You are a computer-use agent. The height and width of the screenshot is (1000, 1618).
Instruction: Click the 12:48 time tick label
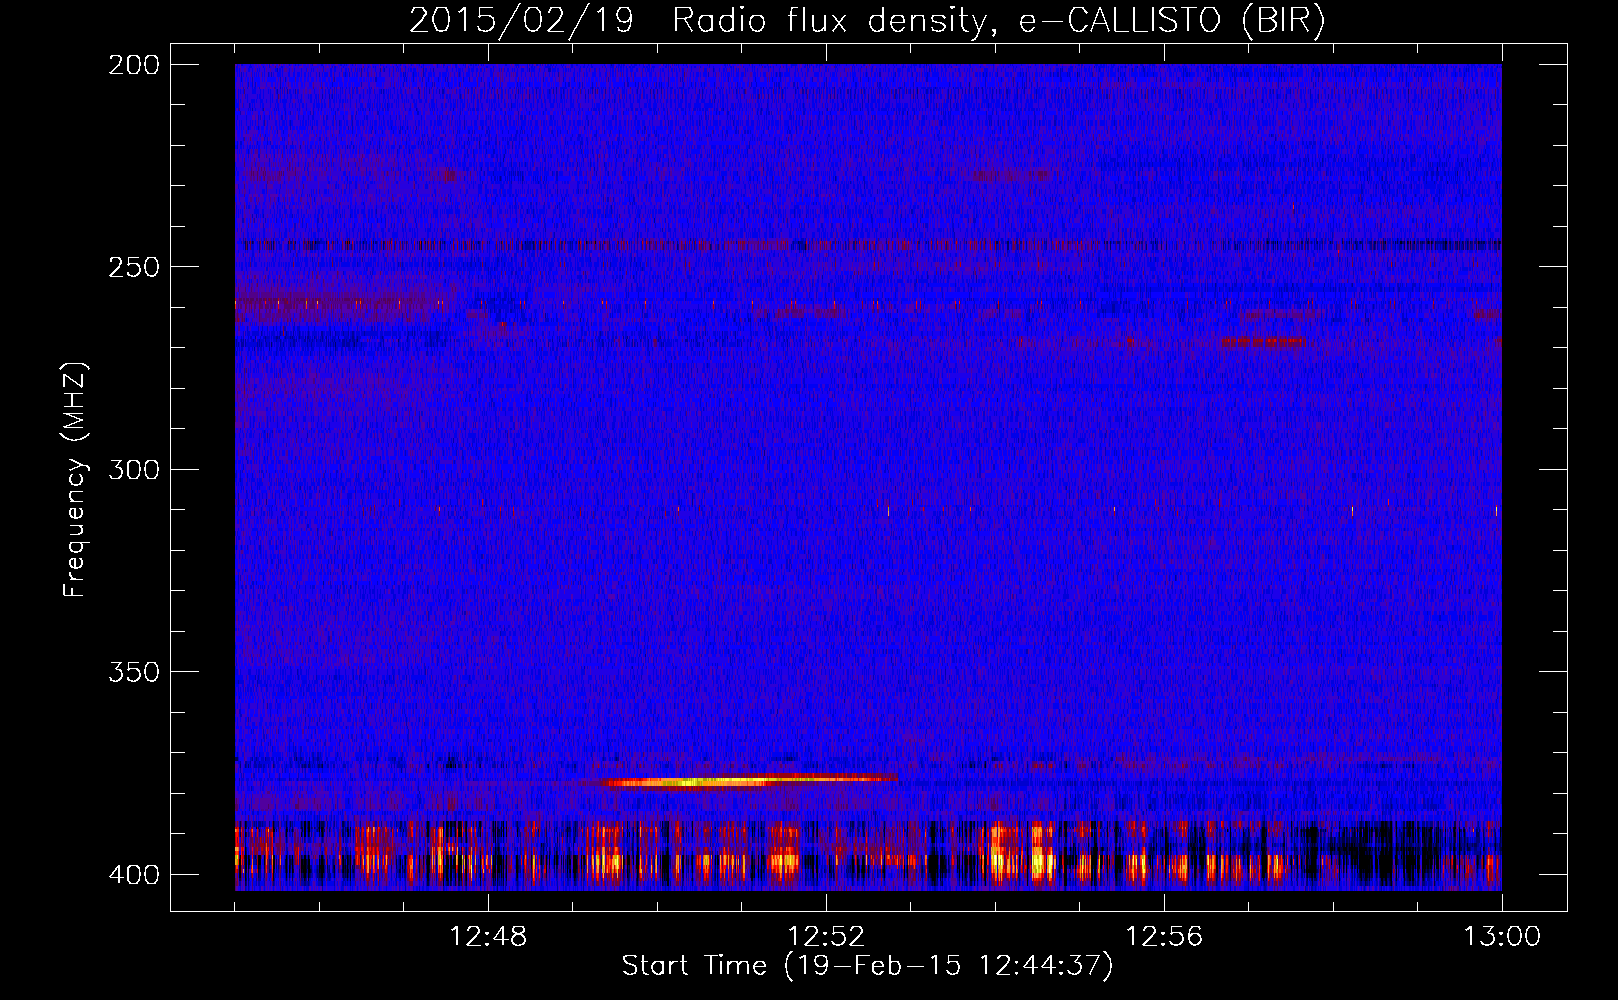pos(488,937)
